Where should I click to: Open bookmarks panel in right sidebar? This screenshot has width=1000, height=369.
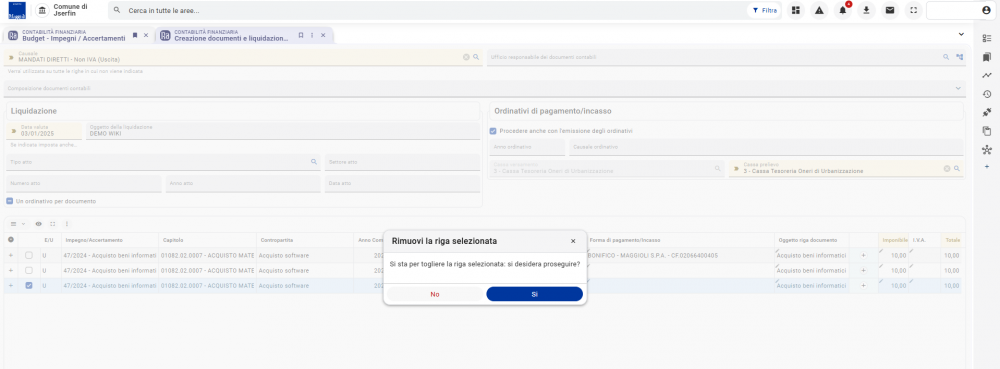point(987,57)
